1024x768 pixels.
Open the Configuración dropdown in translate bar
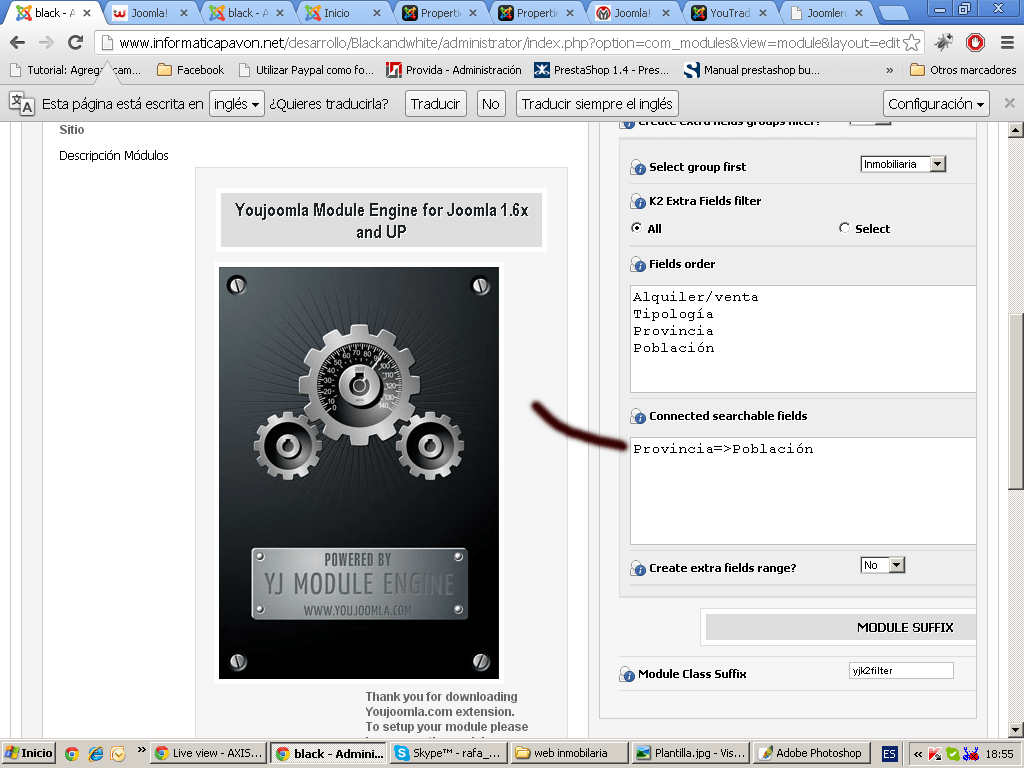click(936, 104)
